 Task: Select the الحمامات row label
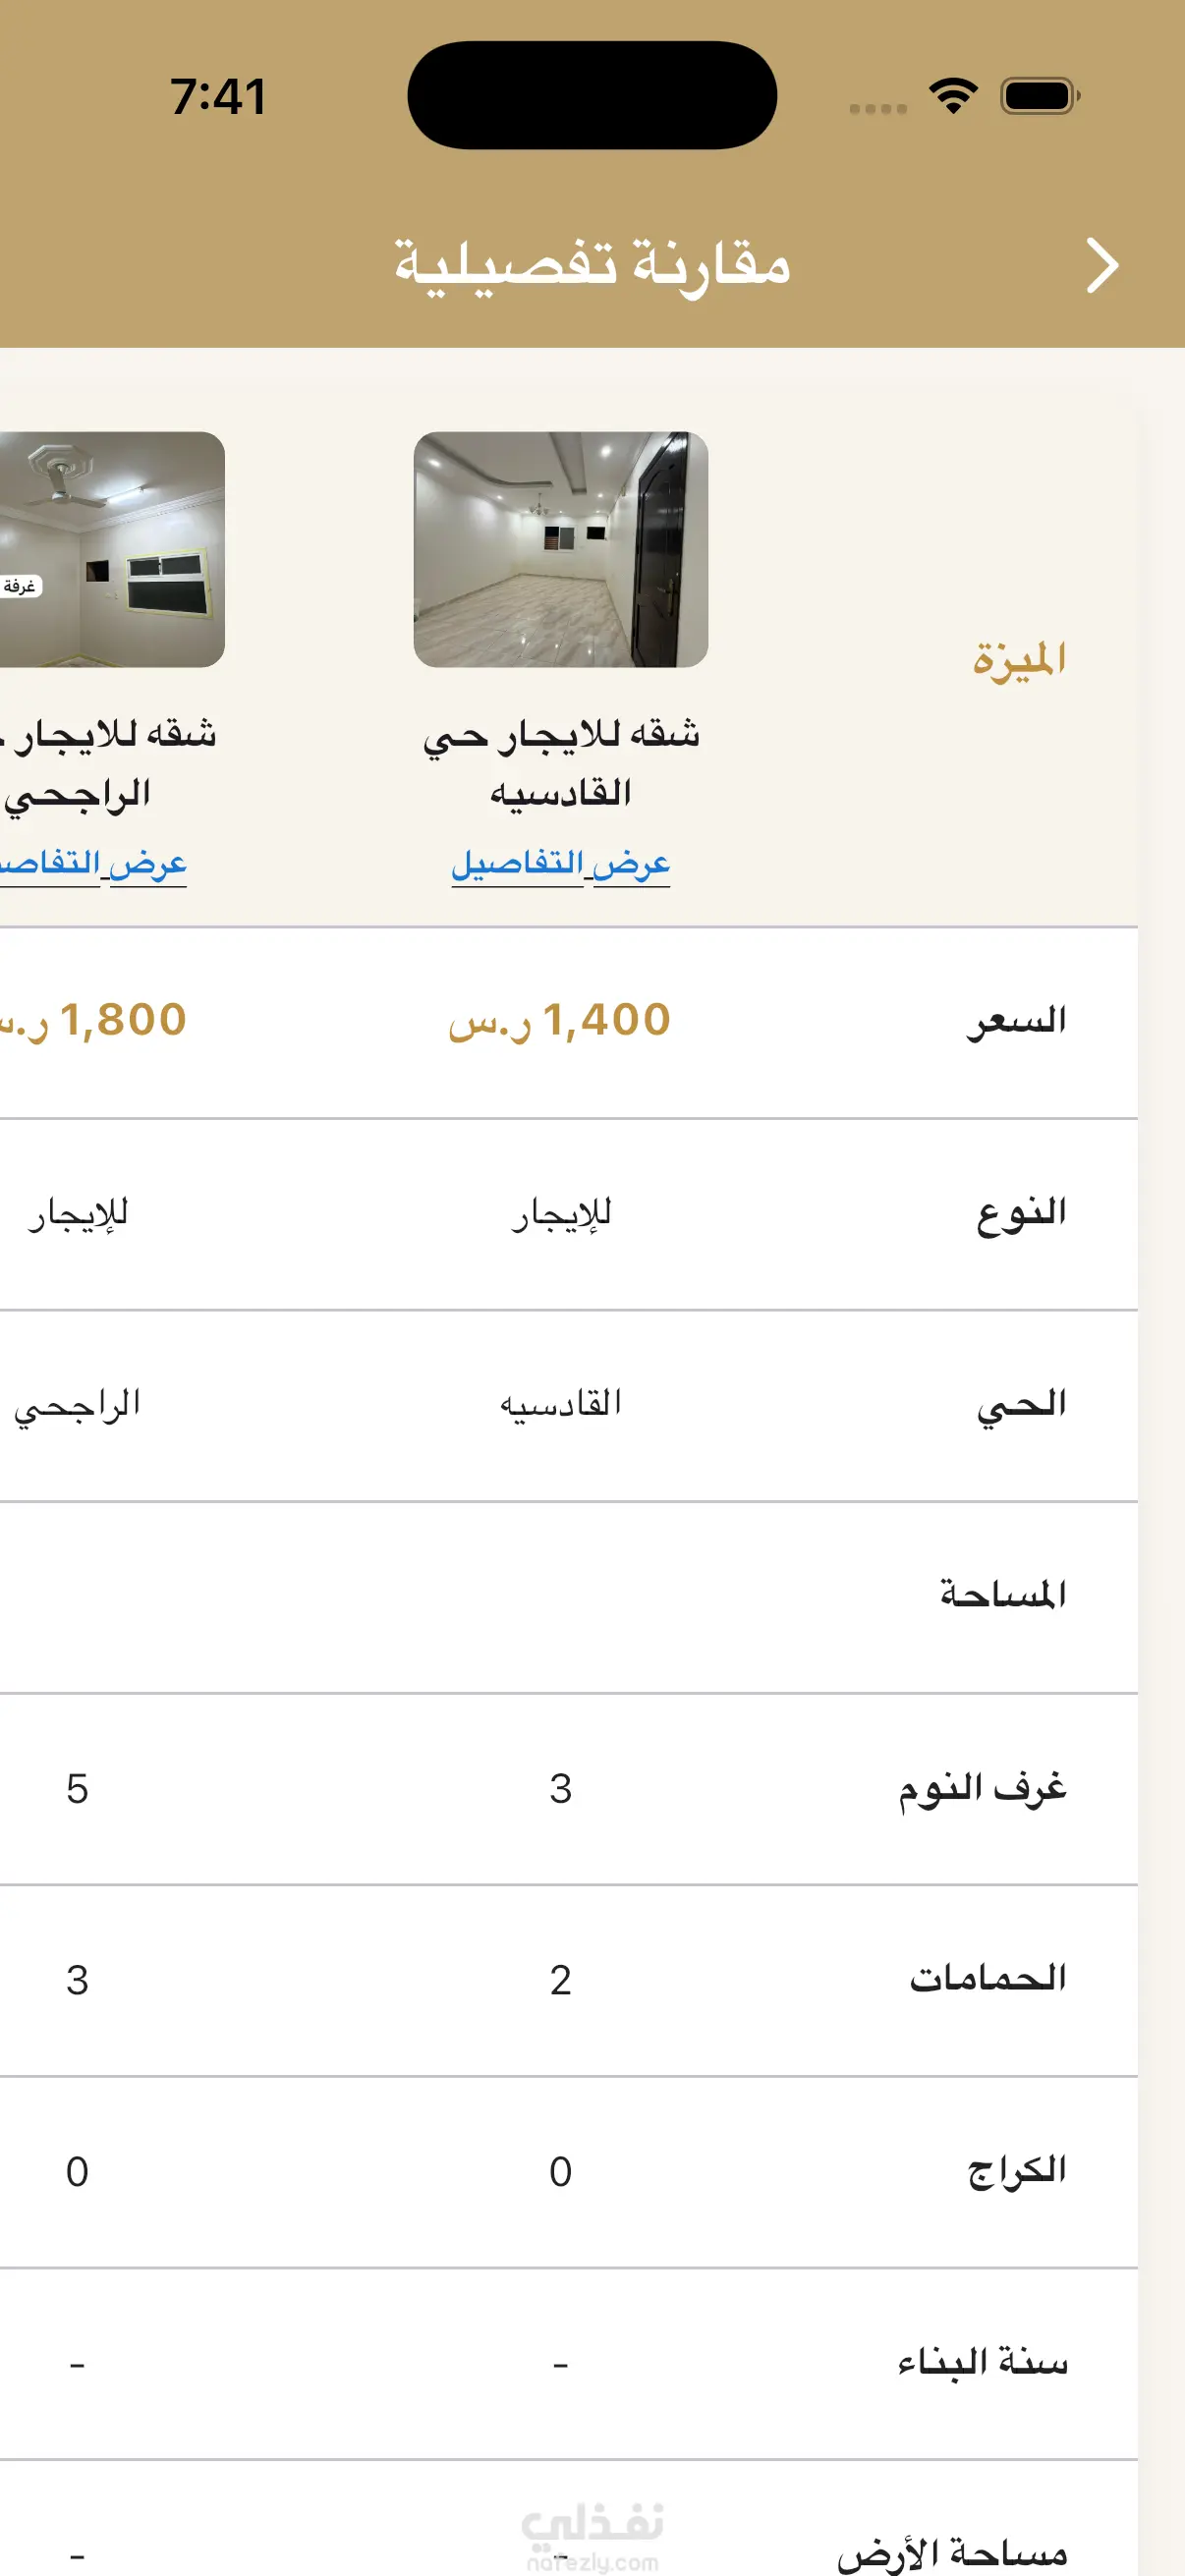tap(988, 1978)
